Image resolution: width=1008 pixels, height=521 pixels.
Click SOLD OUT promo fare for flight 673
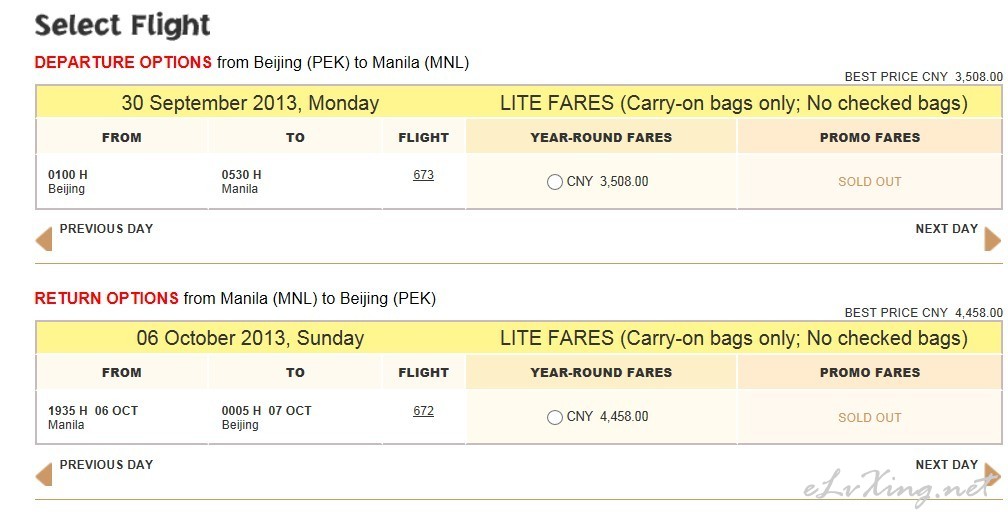click(869, 182)
